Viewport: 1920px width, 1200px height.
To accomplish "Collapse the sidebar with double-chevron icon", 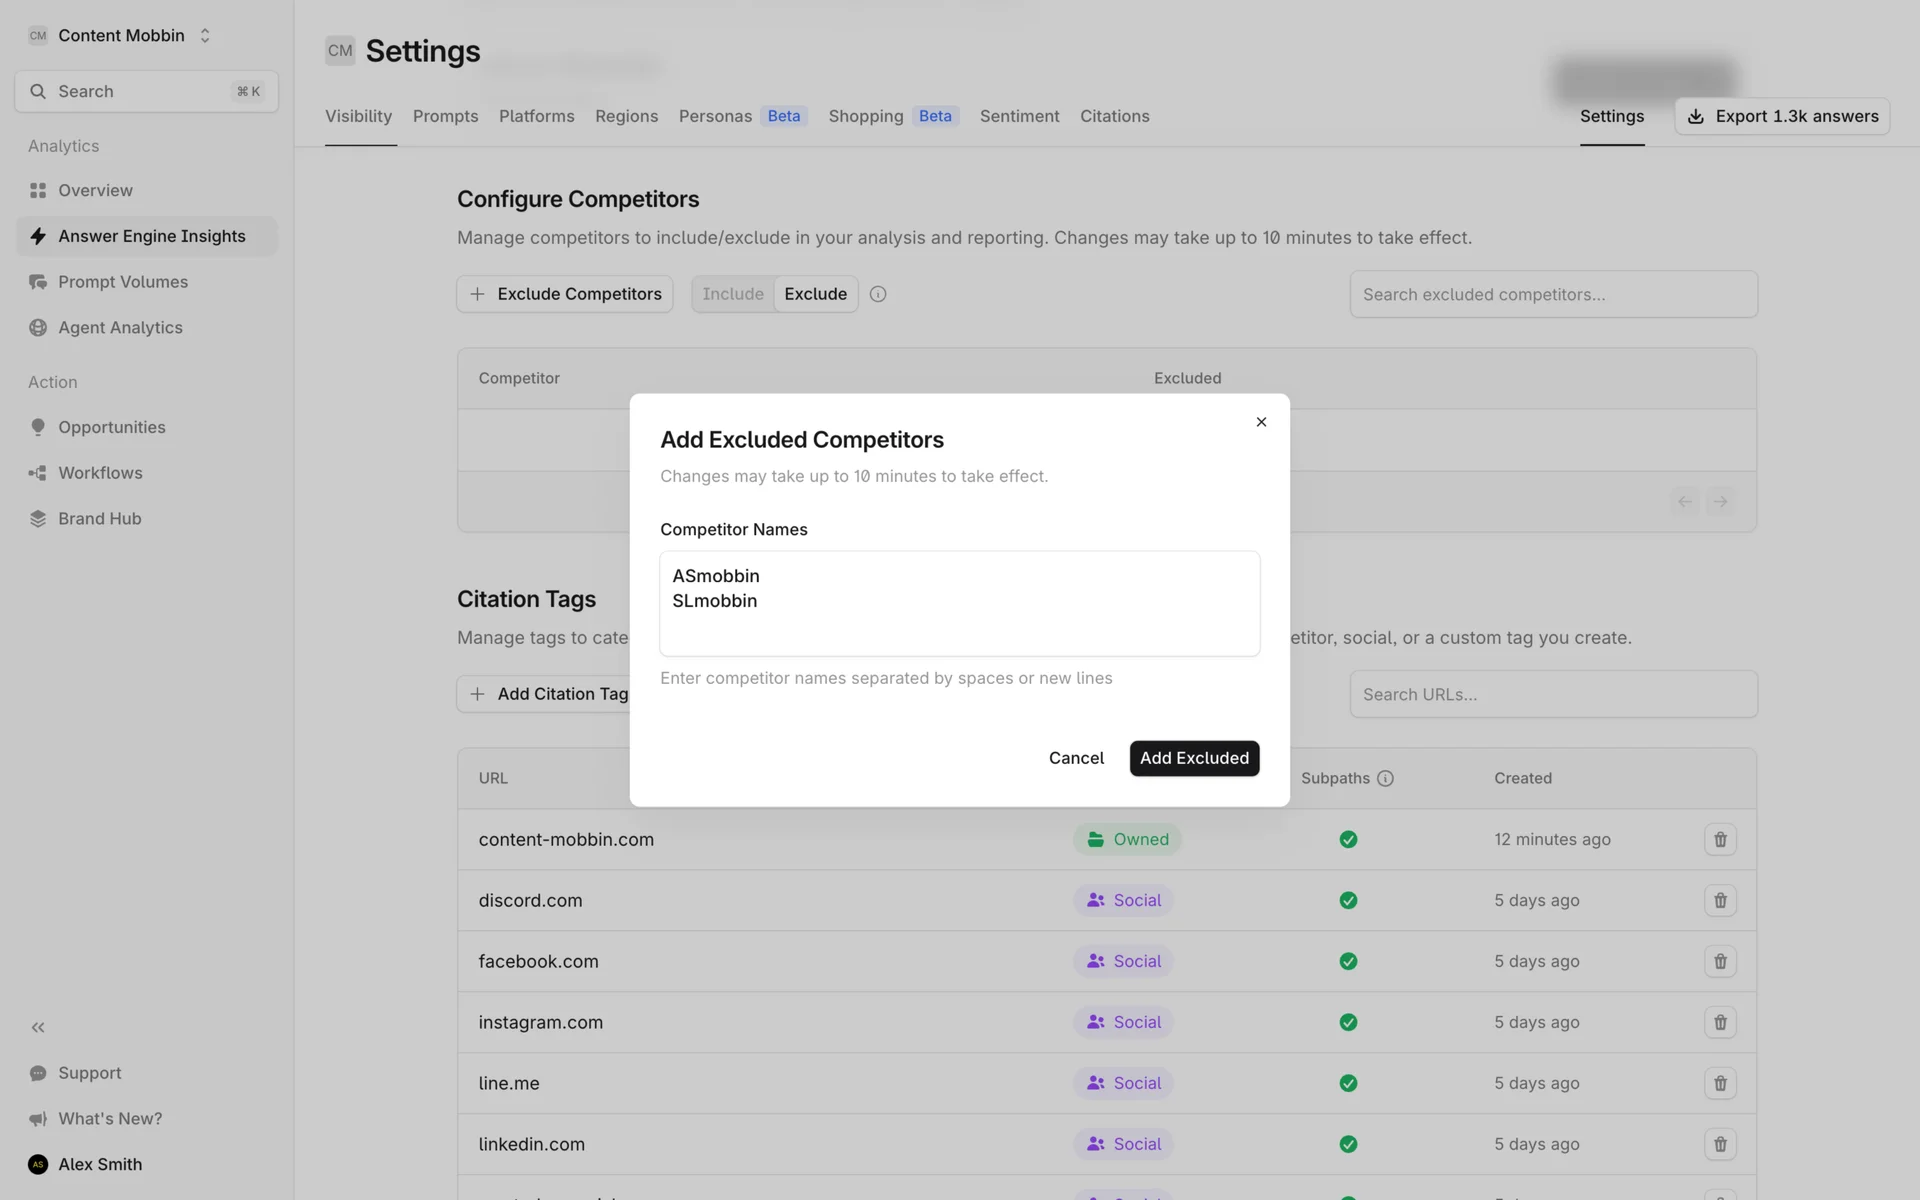I will (38, 1027).
